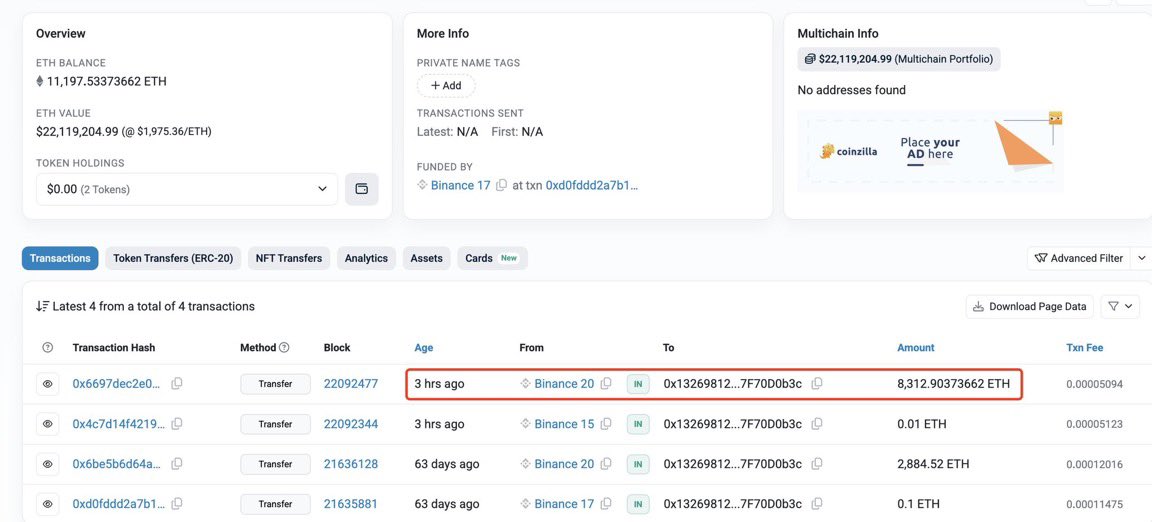Open funding transaction 0xd0fddd2a7b1 link
Screen dimensions: 1152x522
tap(592, 185)
